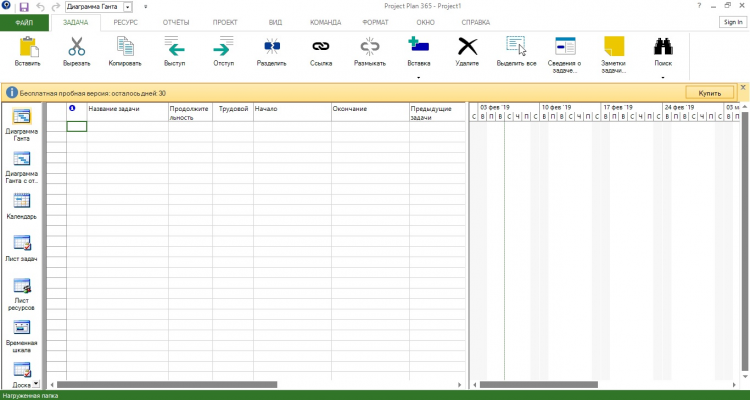Image resolution: width=750 pixels, height=400 pixels.
Task: Click the application logo icon
Action: tap(7, 6)
